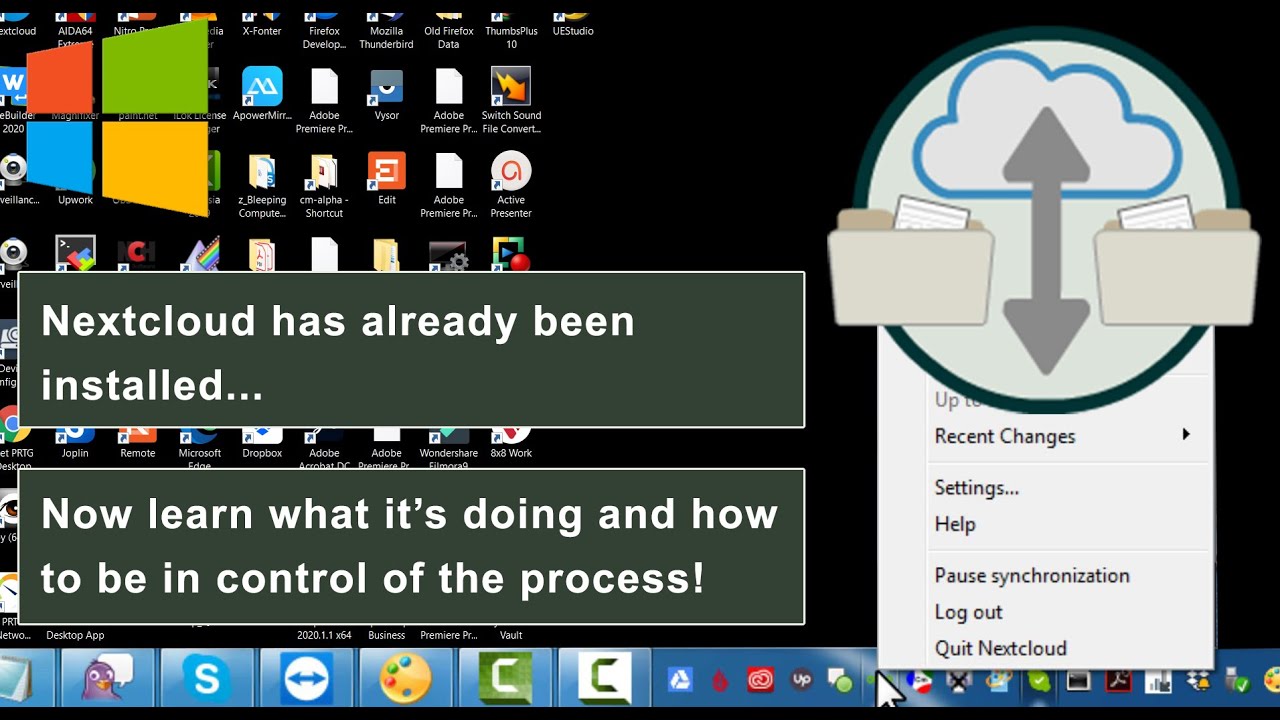1280x720 pixels.
Task: Click the UEStudio desktop label
Action: tap(573, 31)
